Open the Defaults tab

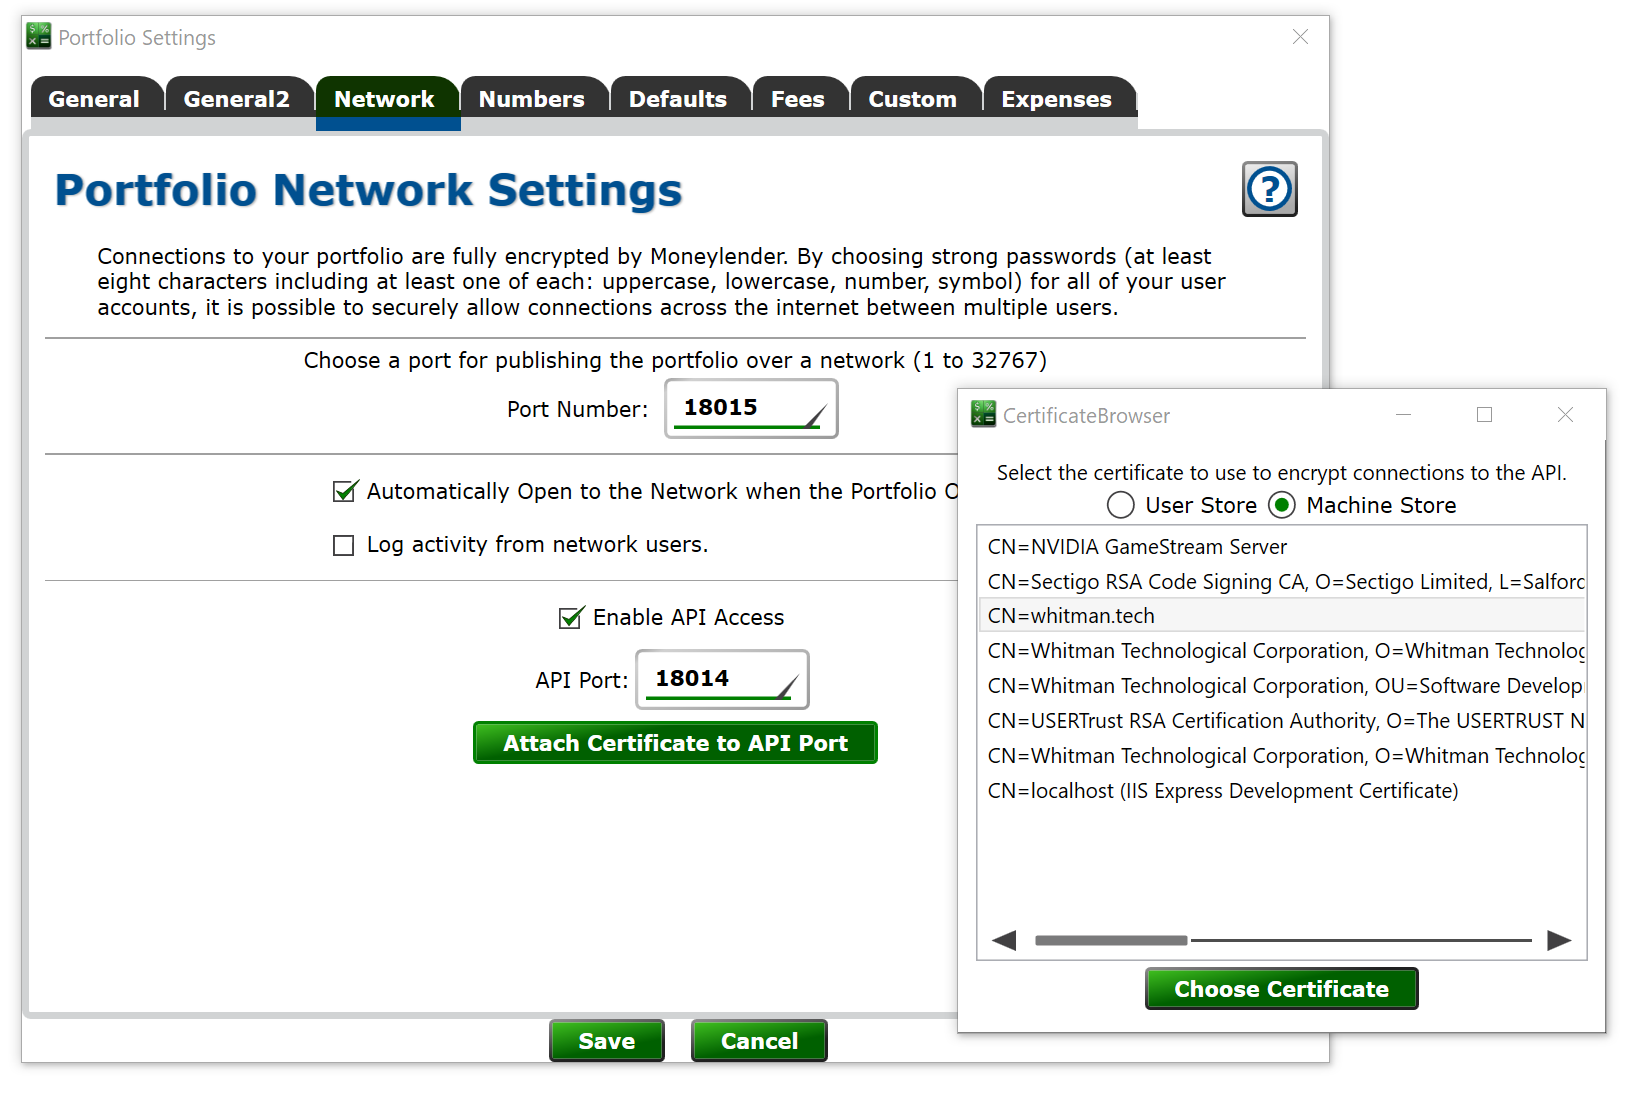[x=678, y=99]
